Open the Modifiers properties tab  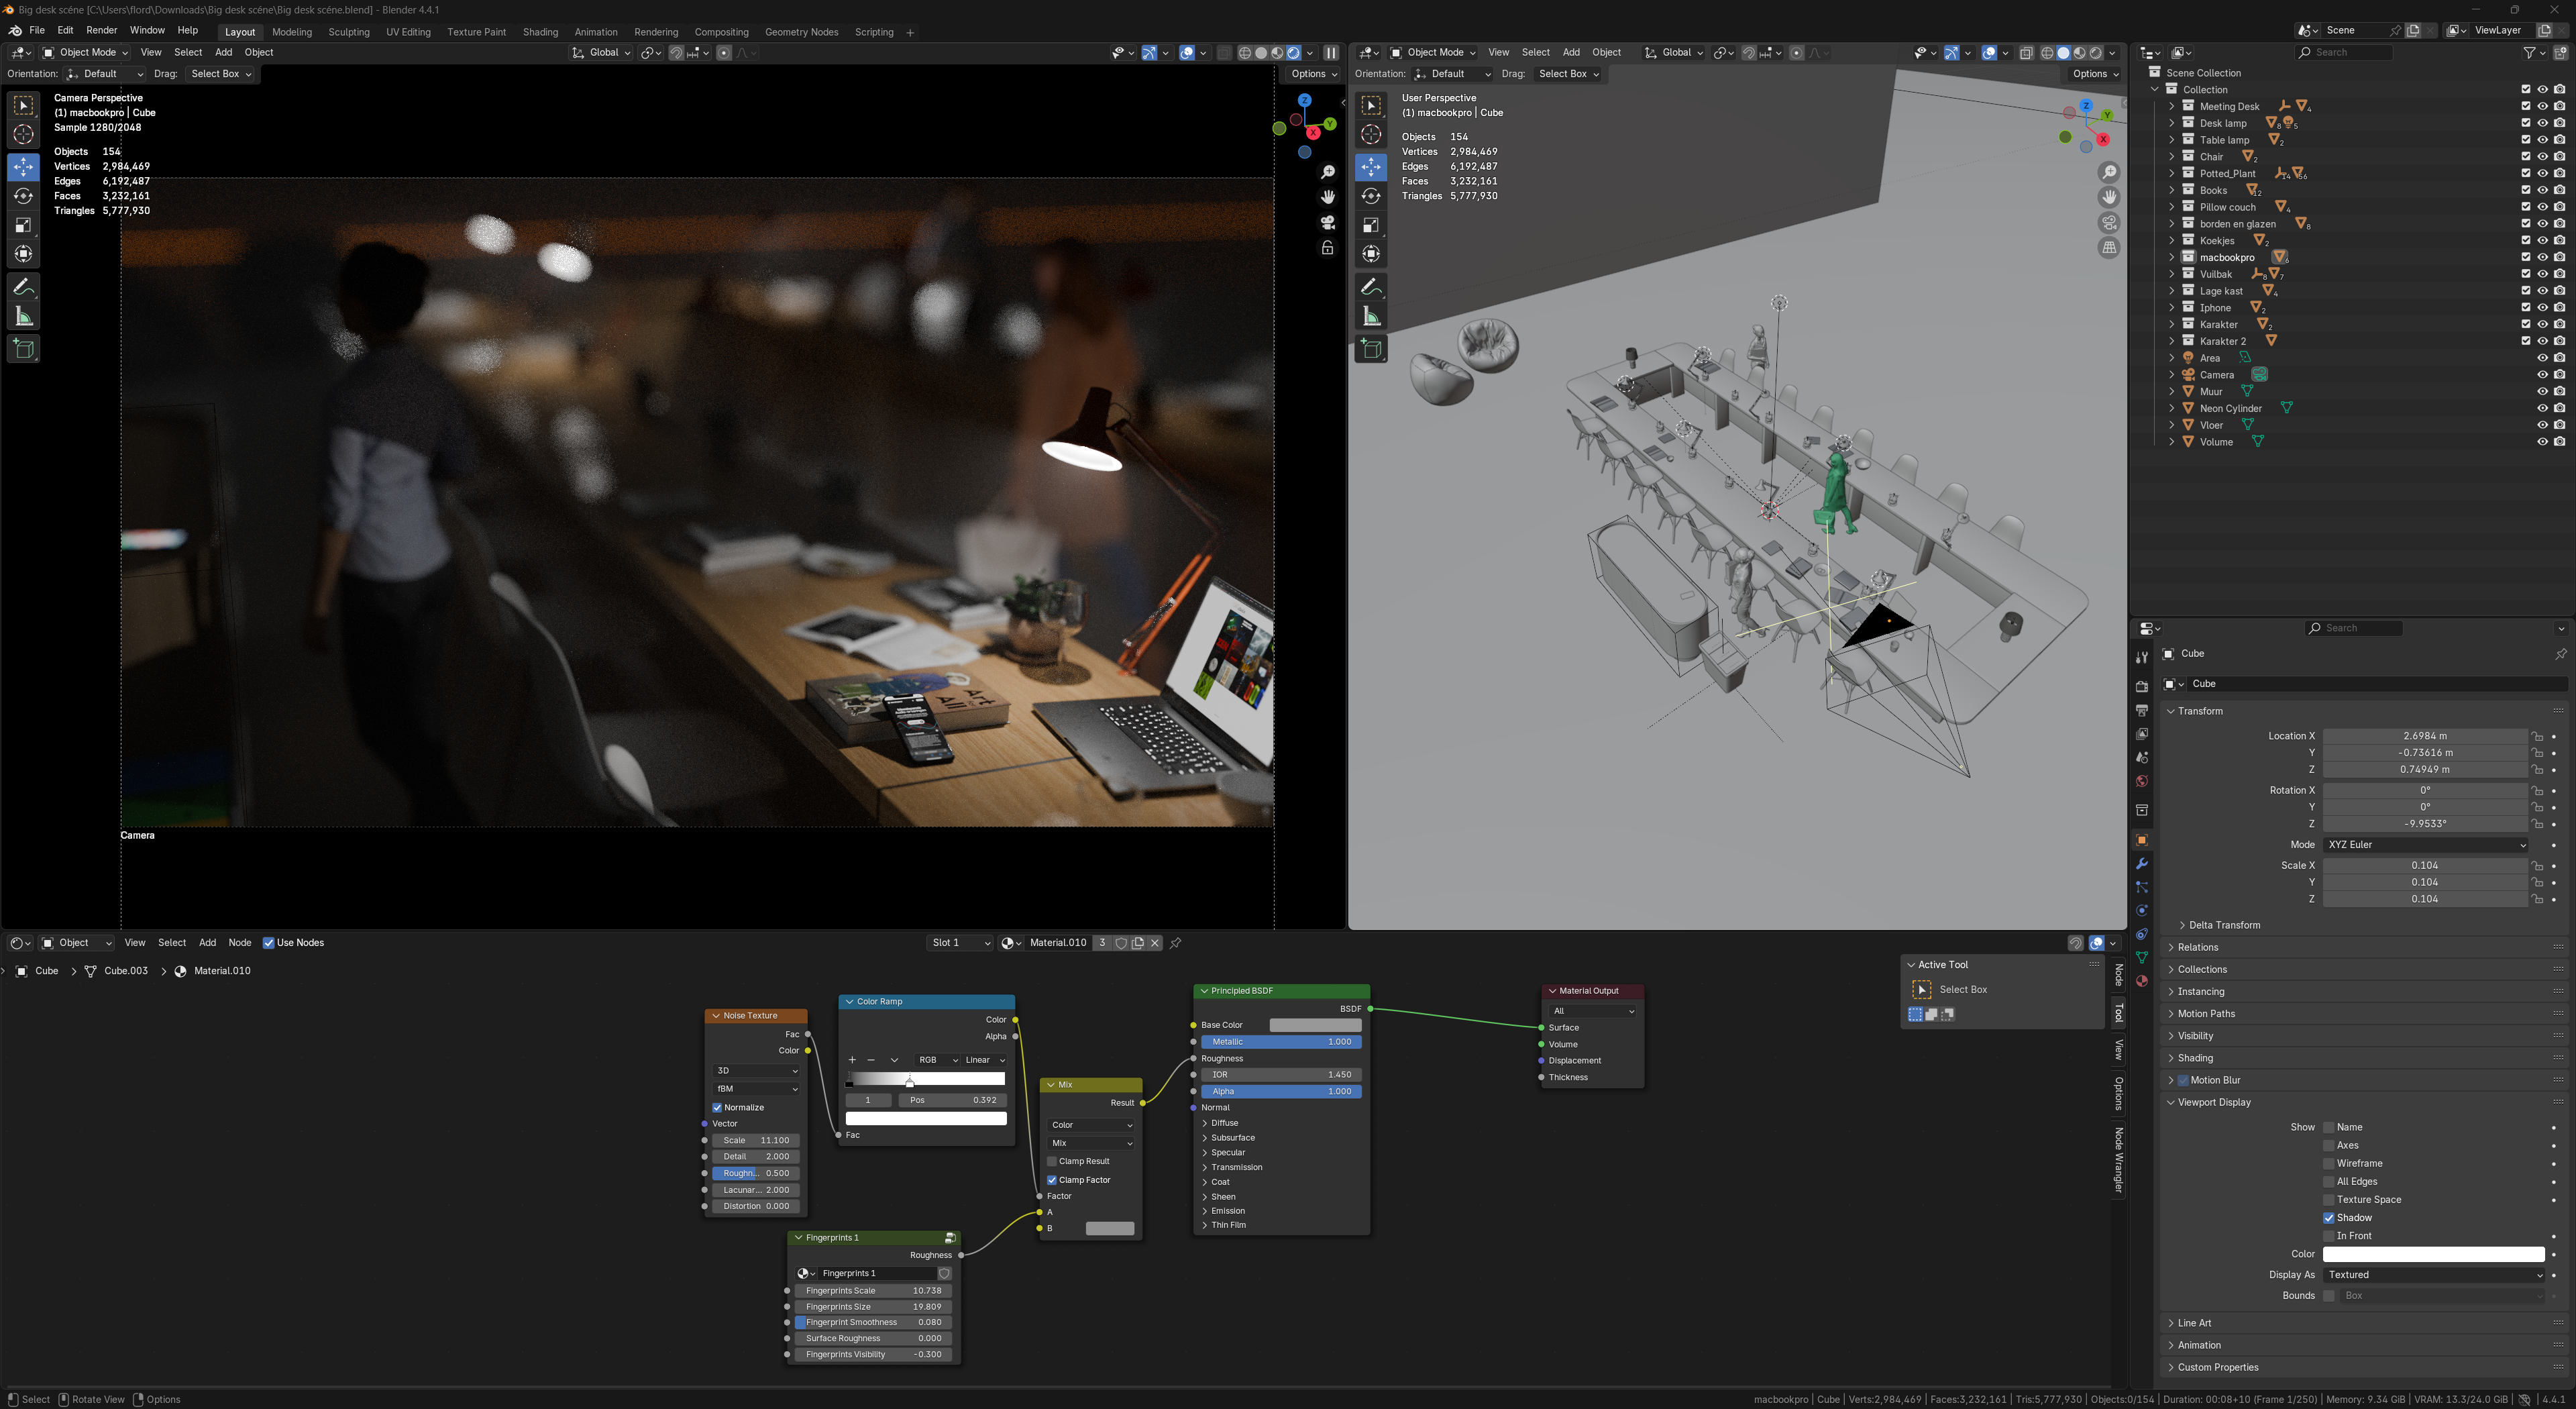(x=2141, y=864)
